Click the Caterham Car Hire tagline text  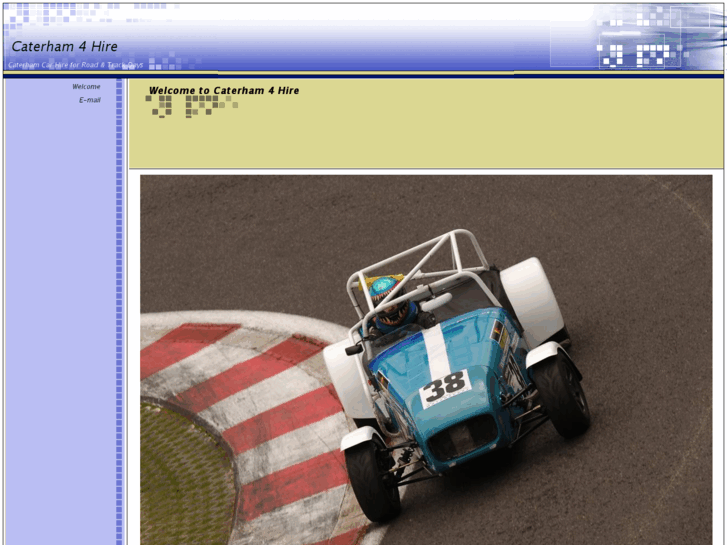point(75,65)
